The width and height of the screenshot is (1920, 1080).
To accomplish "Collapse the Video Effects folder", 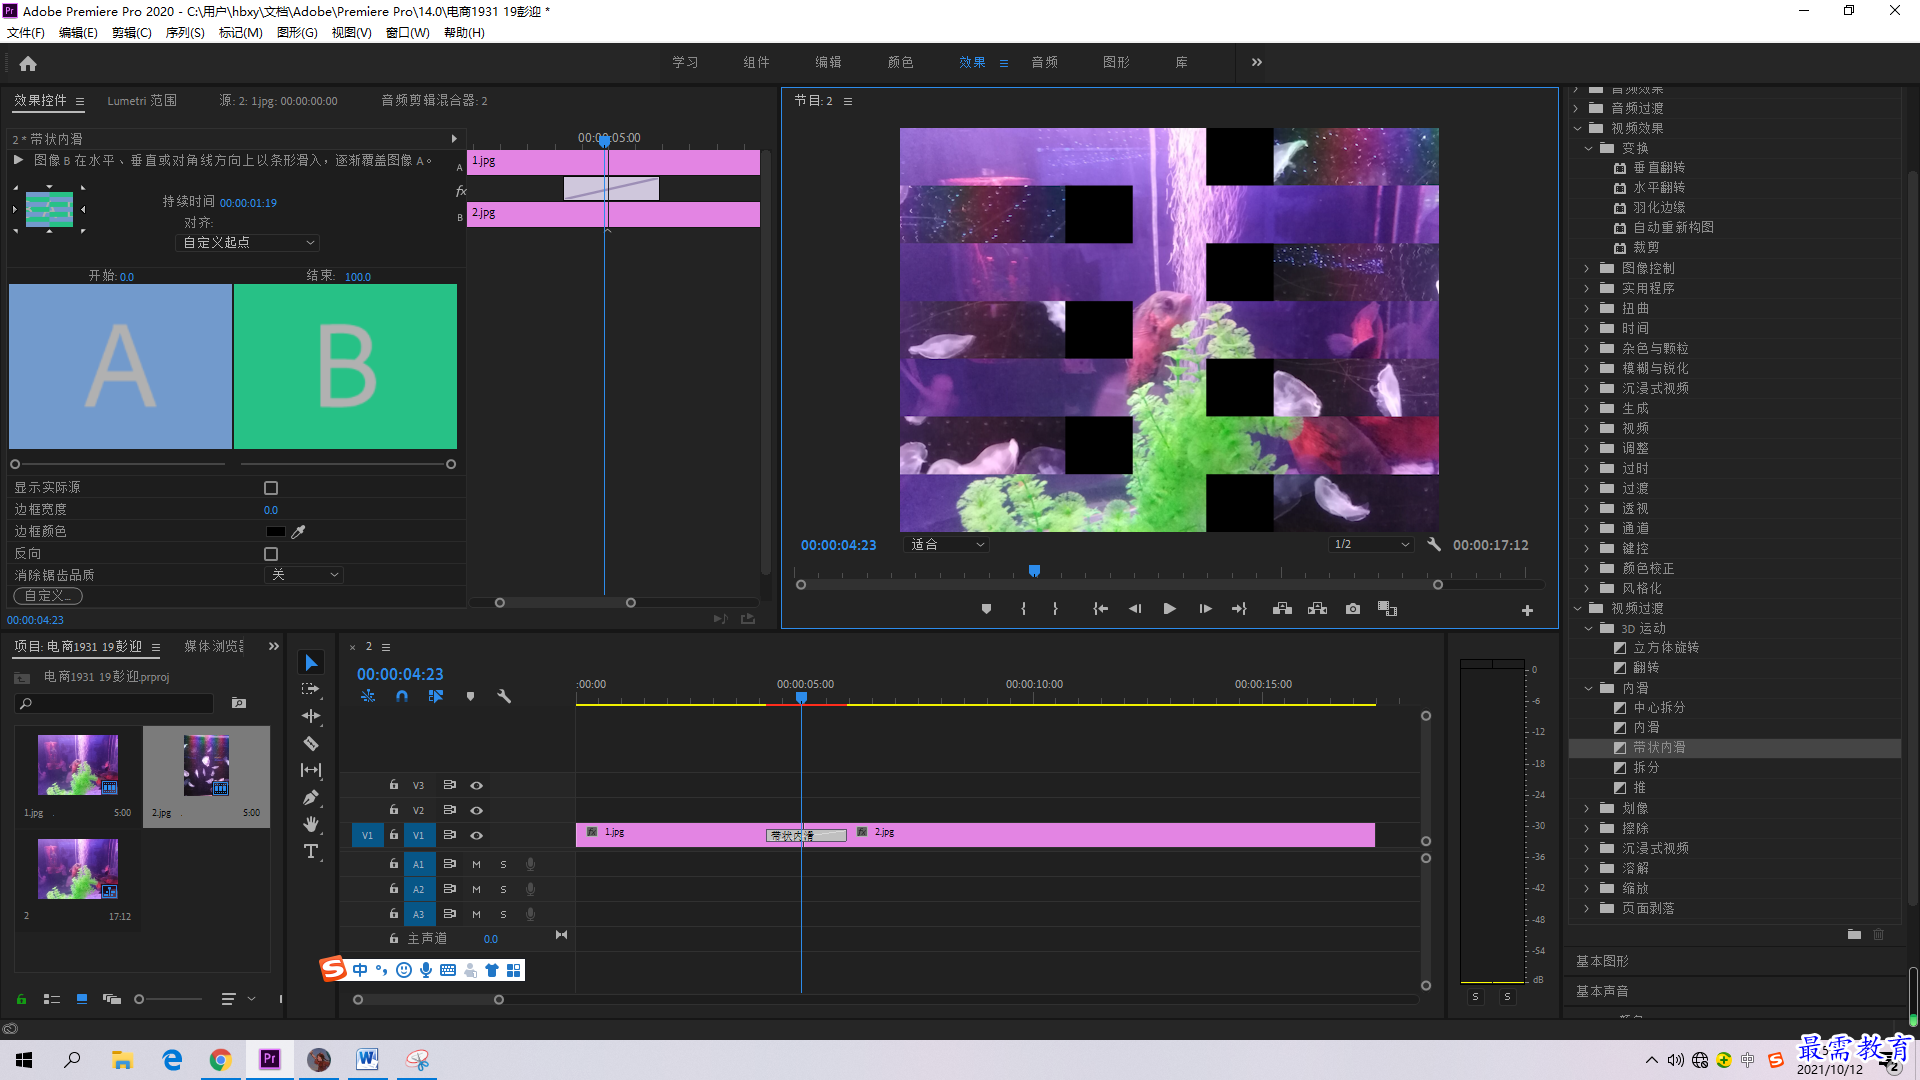I will (x=1577, y=128).
